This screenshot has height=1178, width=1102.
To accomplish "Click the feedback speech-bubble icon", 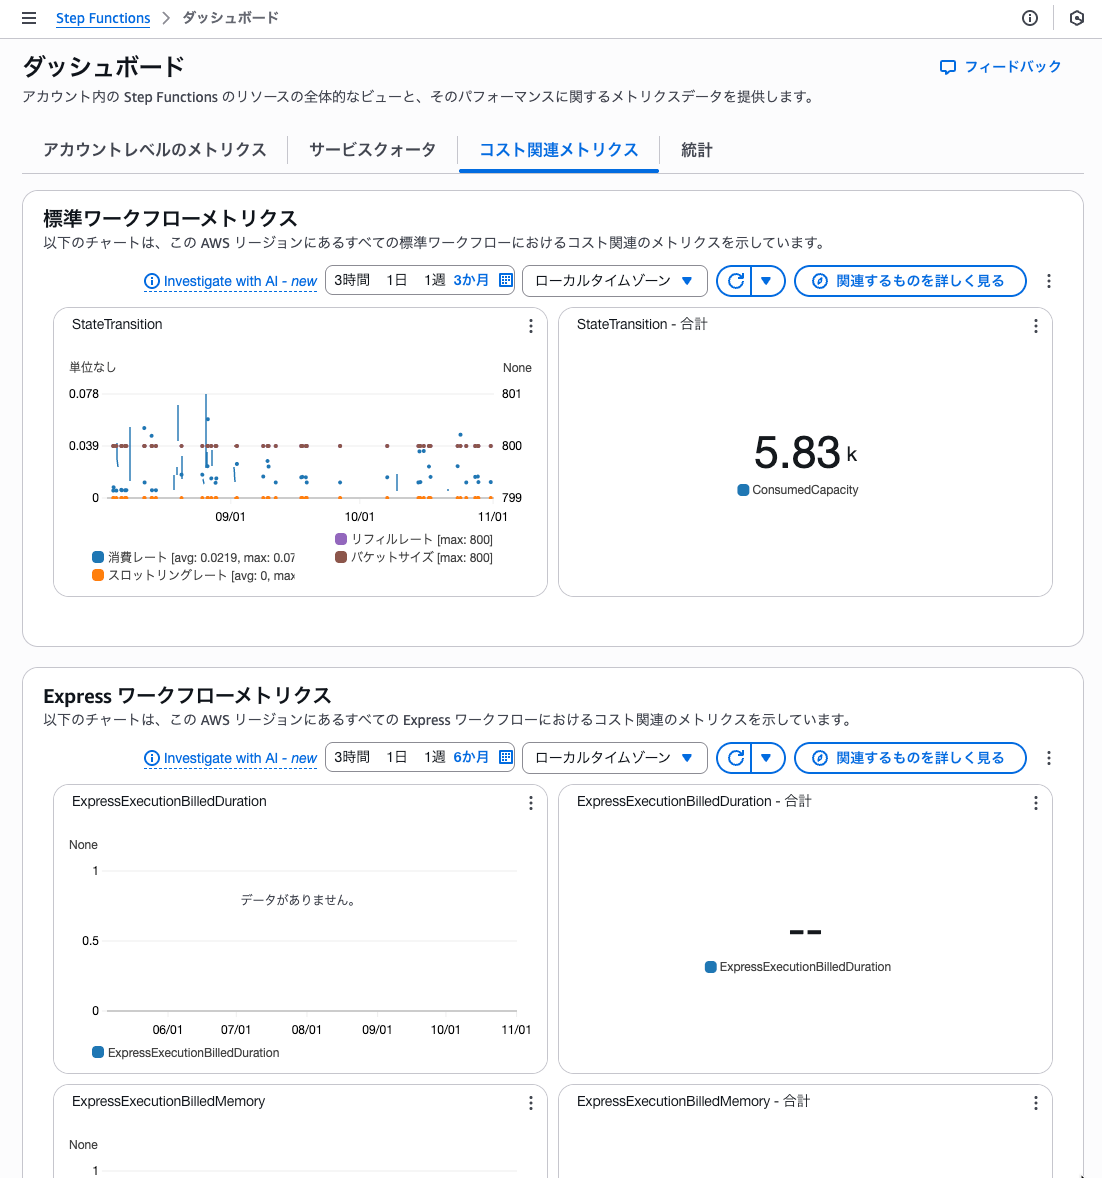I will 947,66.
